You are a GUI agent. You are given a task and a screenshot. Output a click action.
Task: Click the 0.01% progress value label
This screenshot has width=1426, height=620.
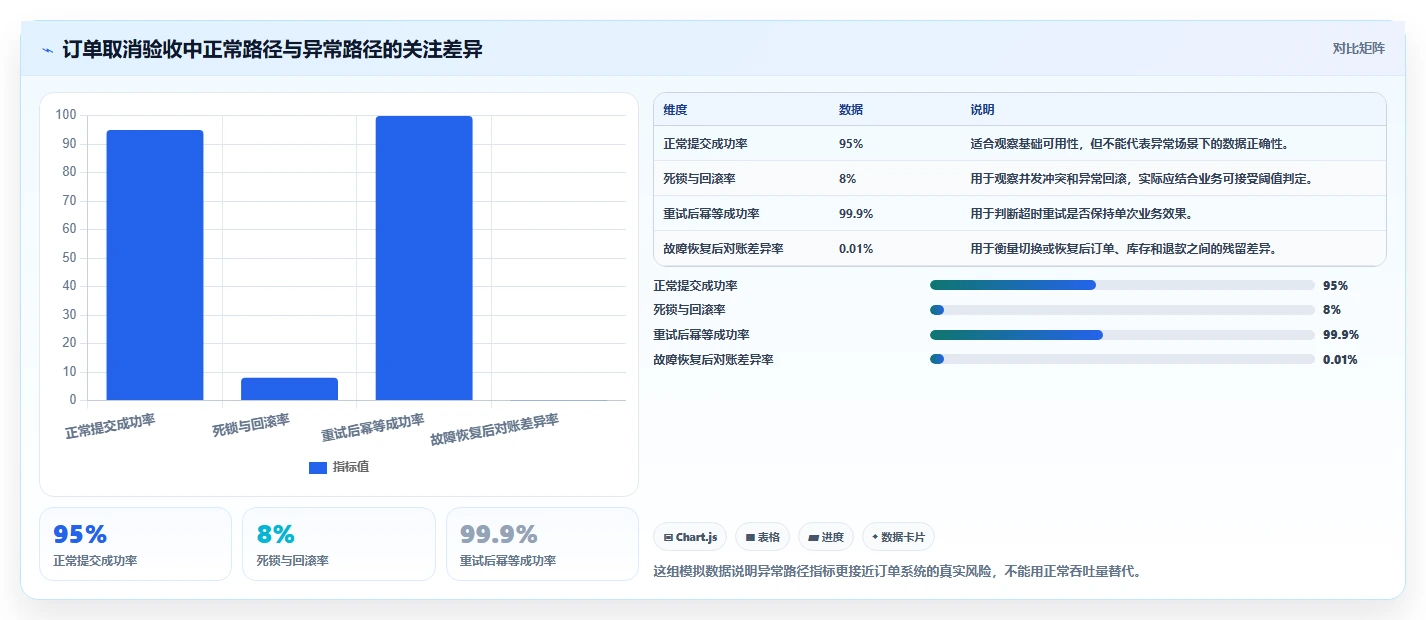click(1340, 360)
